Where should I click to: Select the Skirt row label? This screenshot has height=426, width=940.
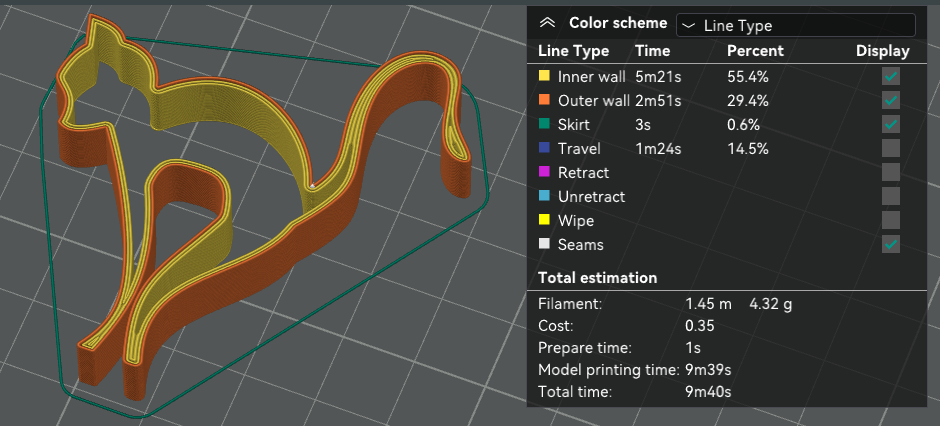point(574,125)
